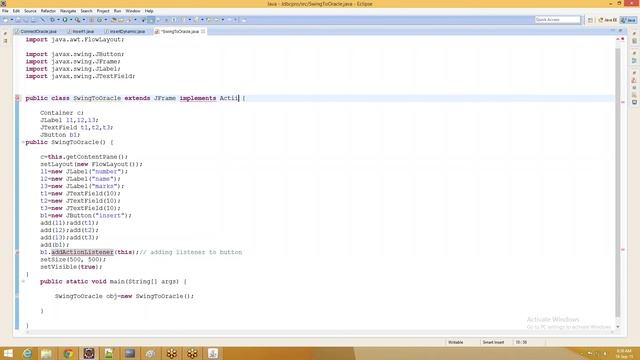Open the Window menu
Viewport: 640px width, 360px height.
point(133,11)
